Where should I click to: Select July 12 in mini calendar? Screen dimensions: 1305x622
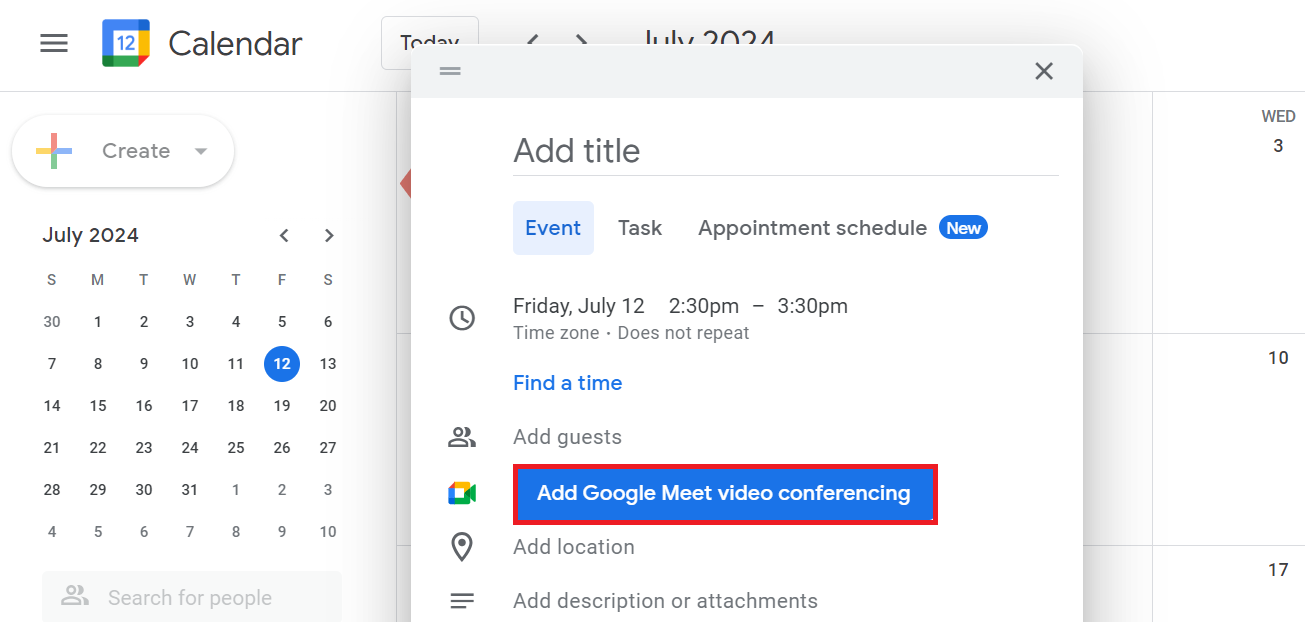(282, 364)
